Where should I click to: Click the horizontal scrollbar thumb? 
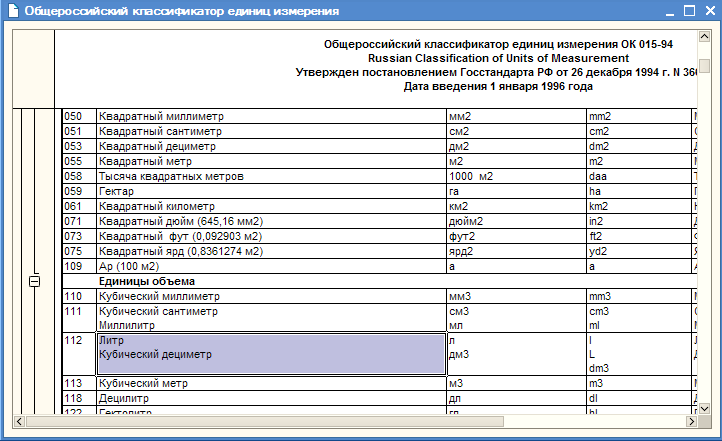click(265, 421)
